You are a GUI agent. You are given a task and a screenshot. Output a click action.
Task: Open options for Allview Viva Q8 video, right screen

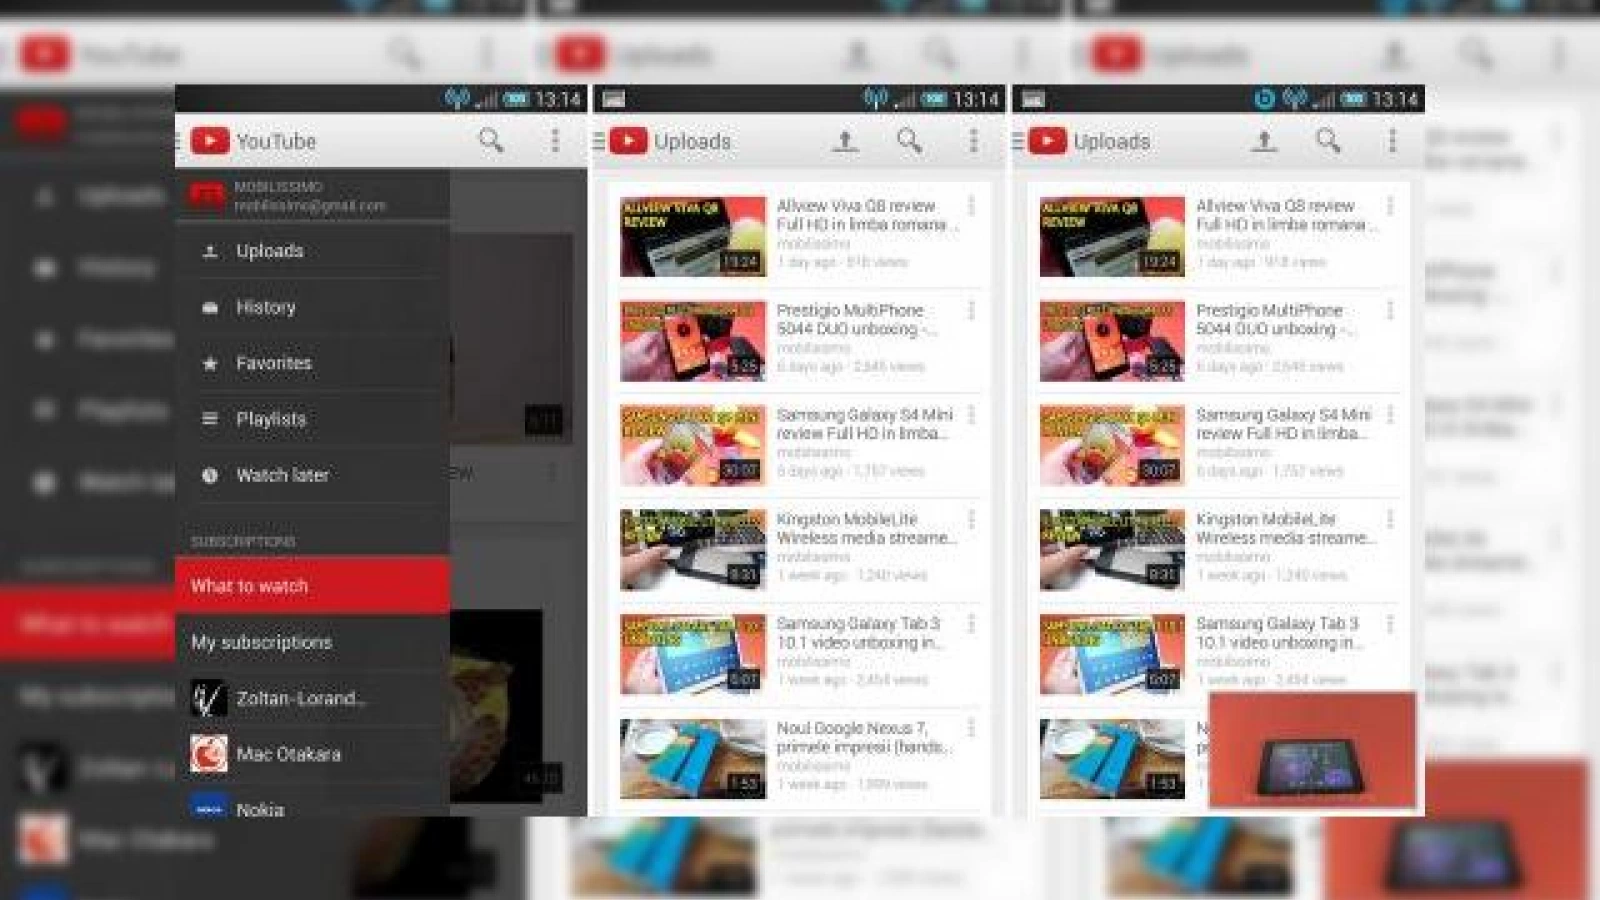click(1390, 206)
